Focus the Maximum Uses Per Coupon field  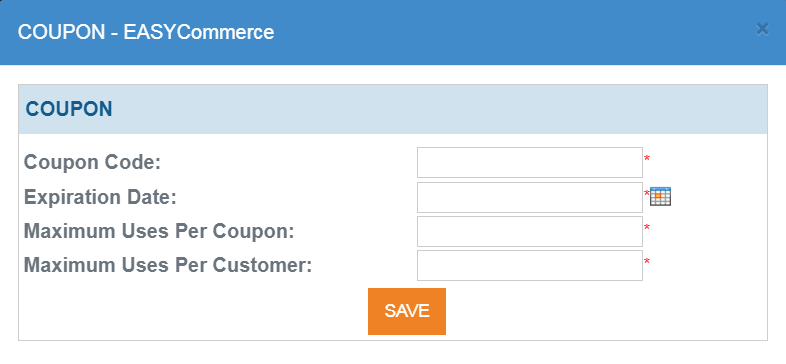[530, 231]
